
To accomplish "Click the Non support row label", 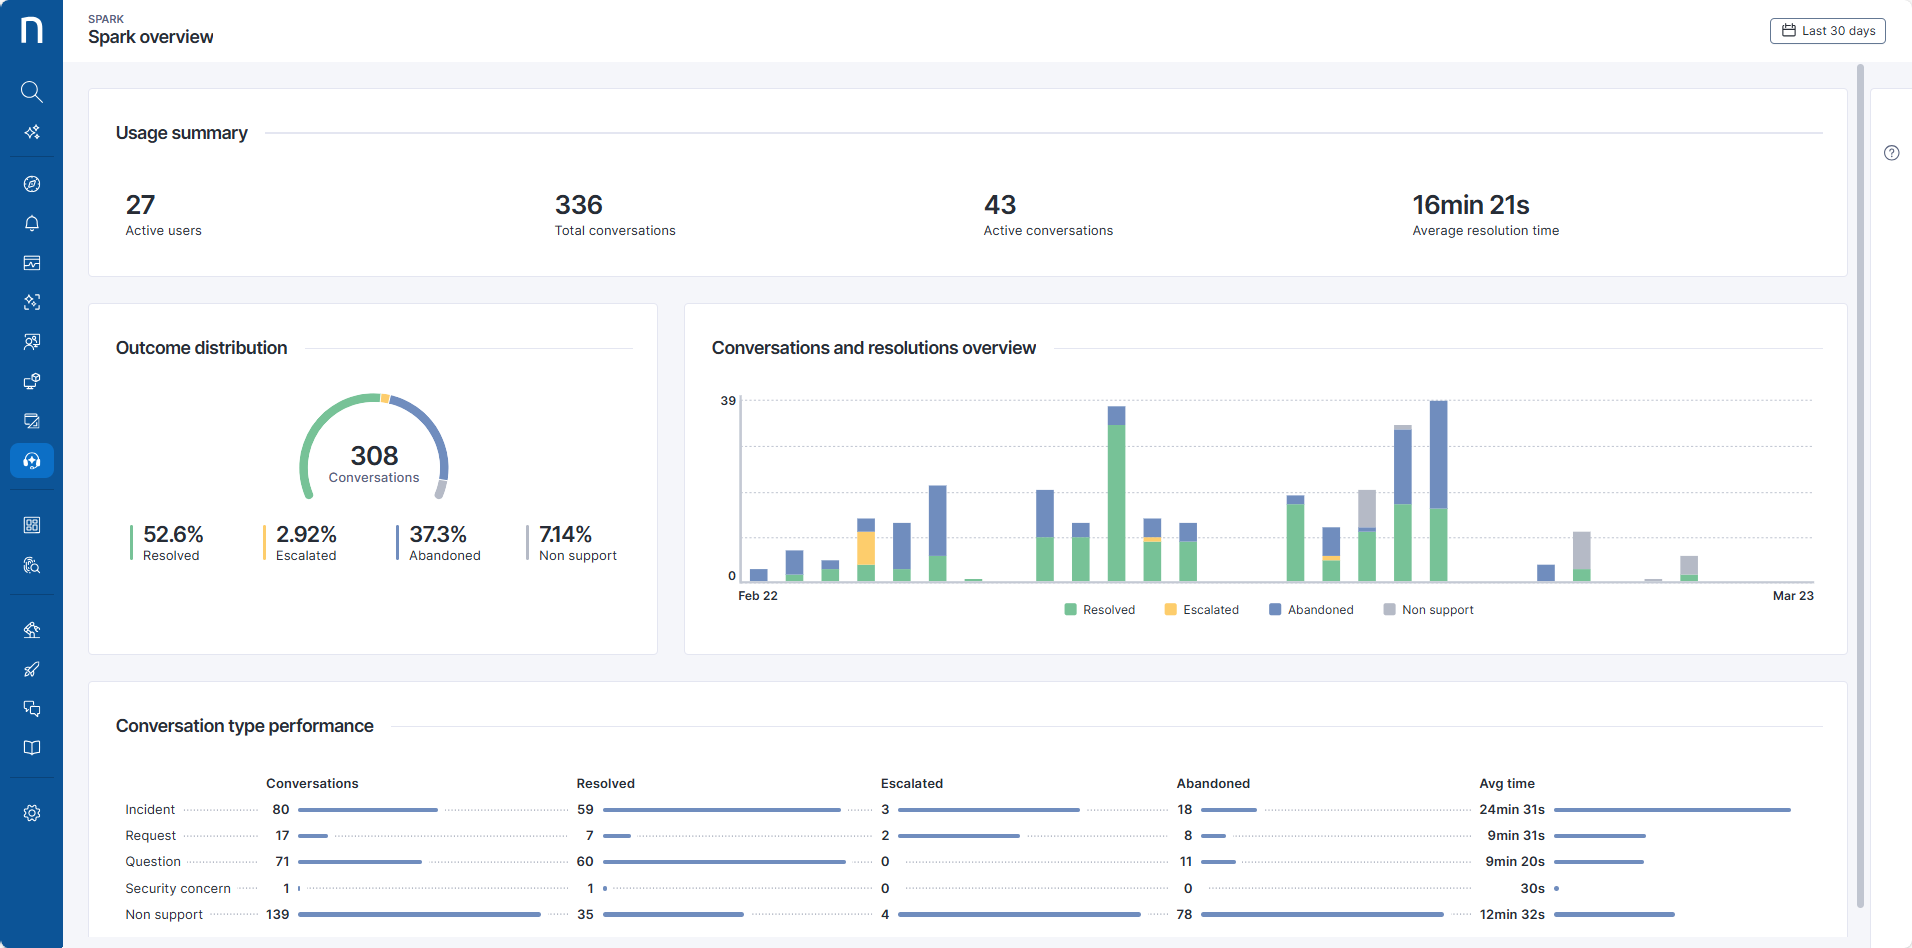I will coord(164,915).
